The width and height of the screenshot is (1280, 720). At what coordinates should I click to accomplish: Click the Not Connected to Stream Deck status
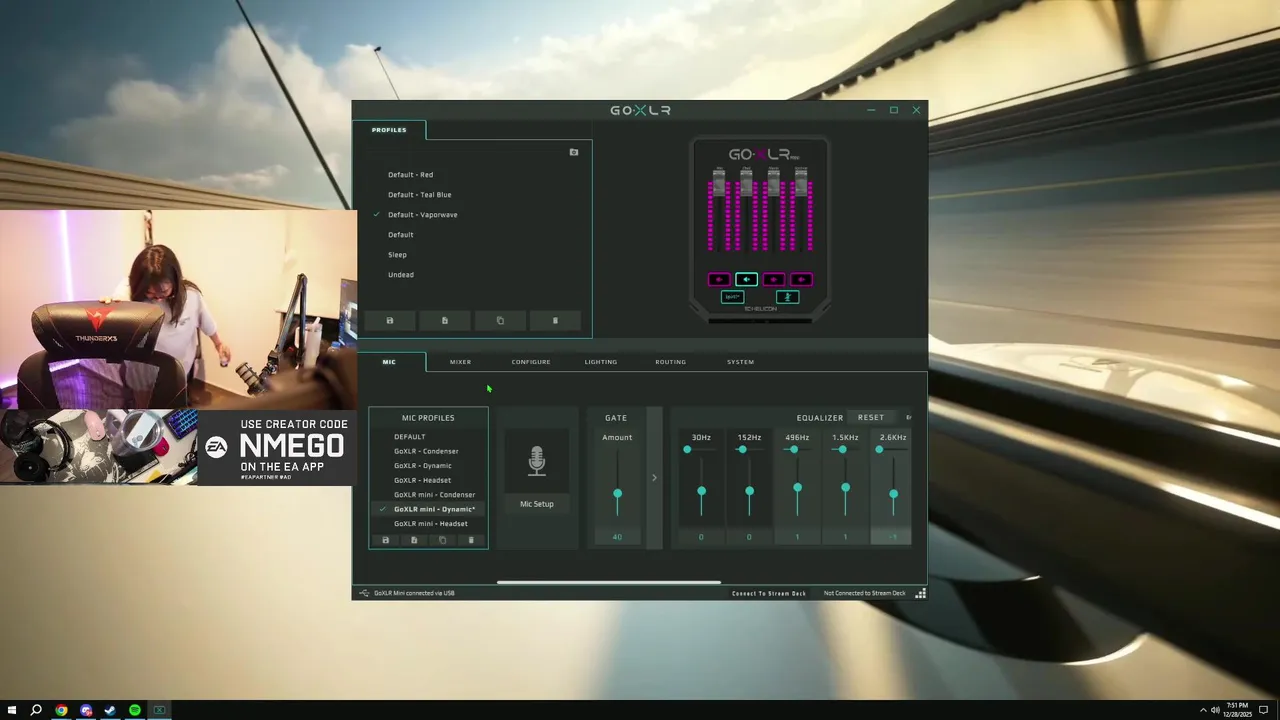click(x=864, y=593)
